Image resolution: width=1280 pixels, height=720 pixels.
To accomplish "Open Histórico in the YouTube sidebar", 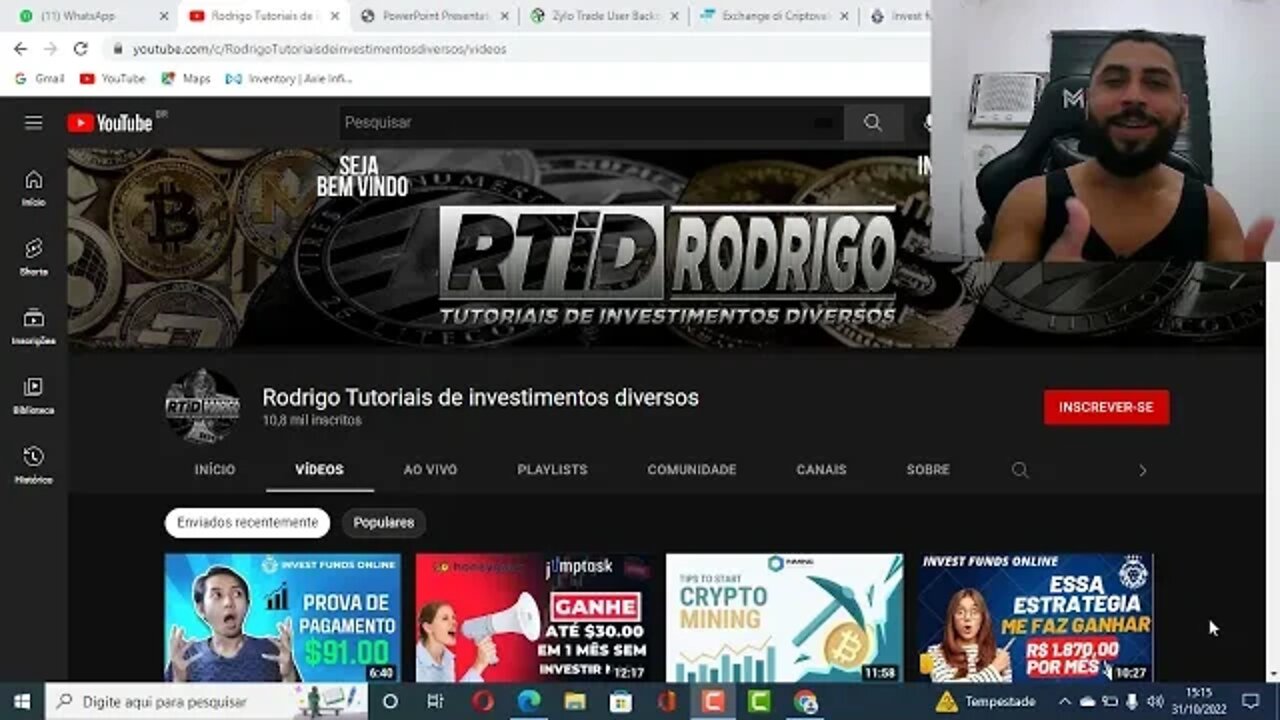I will click(34, 466).
